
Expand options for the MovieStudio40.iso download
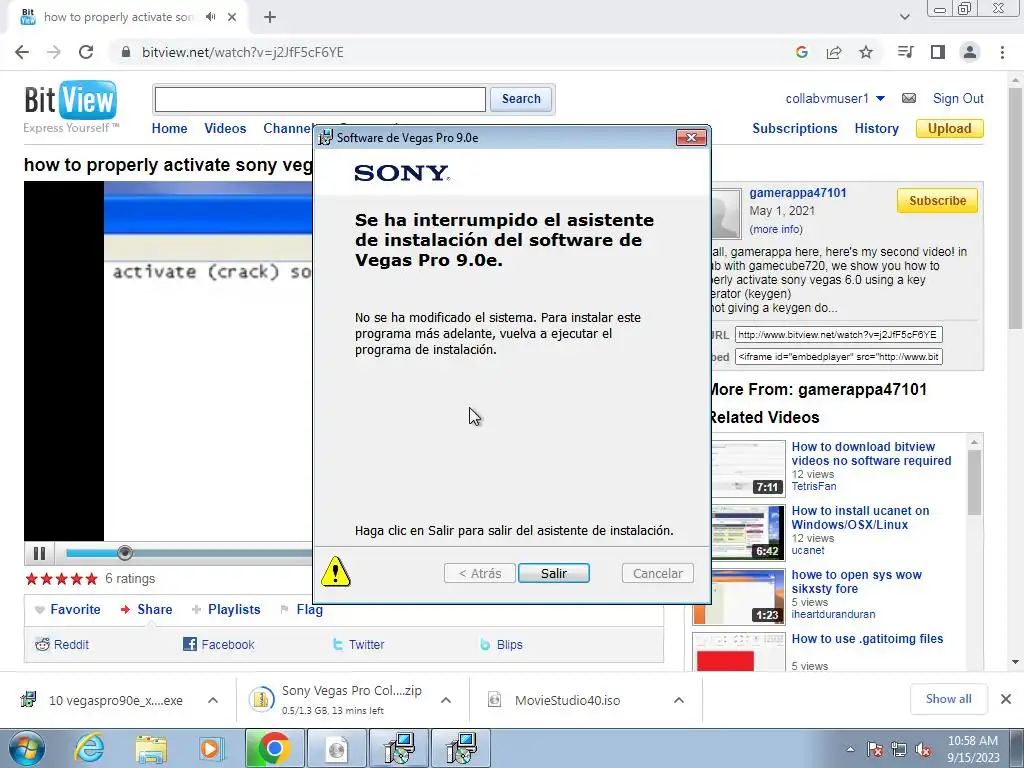click(679, 700)
